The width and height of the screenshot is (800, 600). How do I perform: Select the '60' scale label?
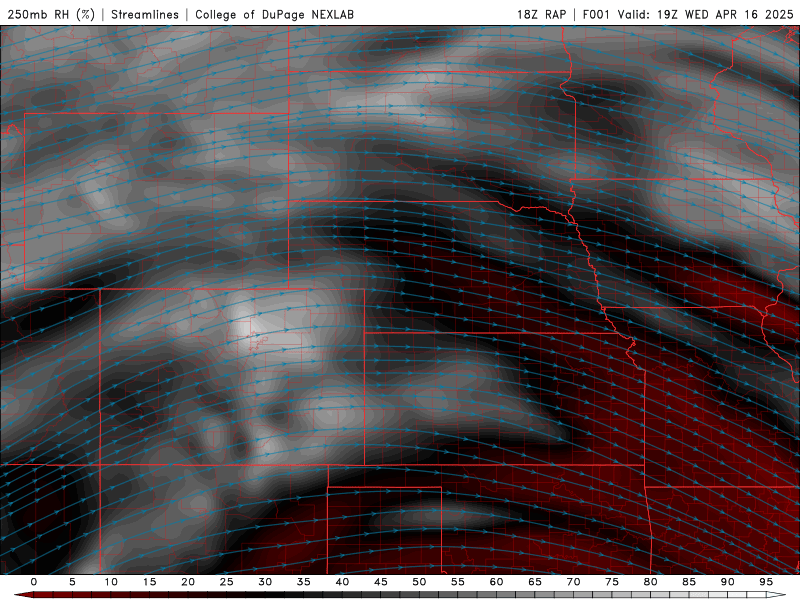[496, 582]
